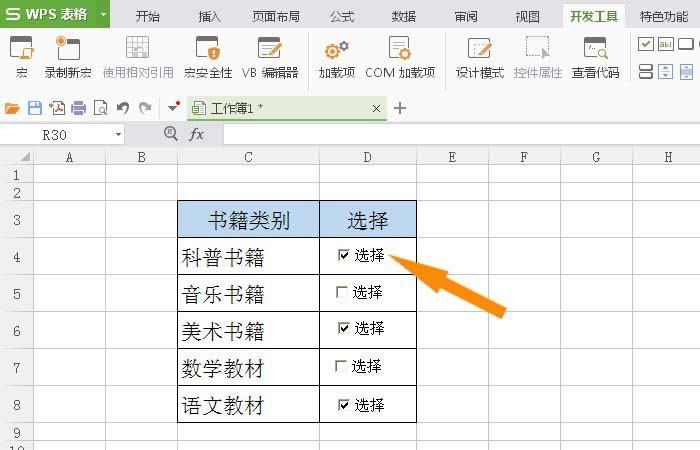
Task: Expand the Name Box dropdown arrow
Action: (x=118, y=134)
